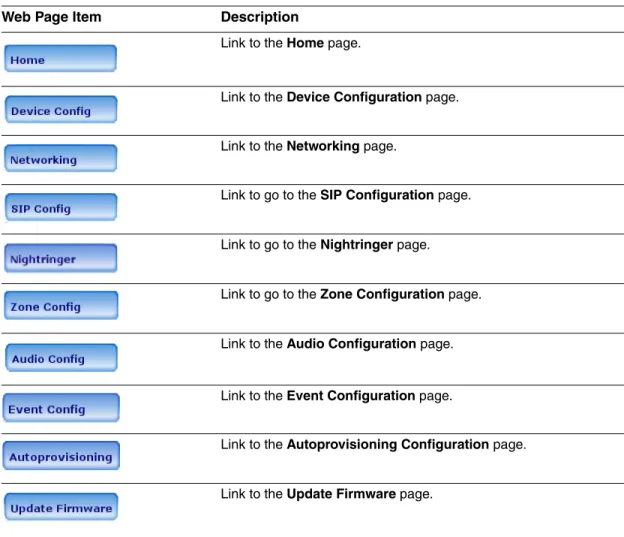Select the Nightringer page description text
624x537 pixels.
pyautogui.click(x=325, y=244)
